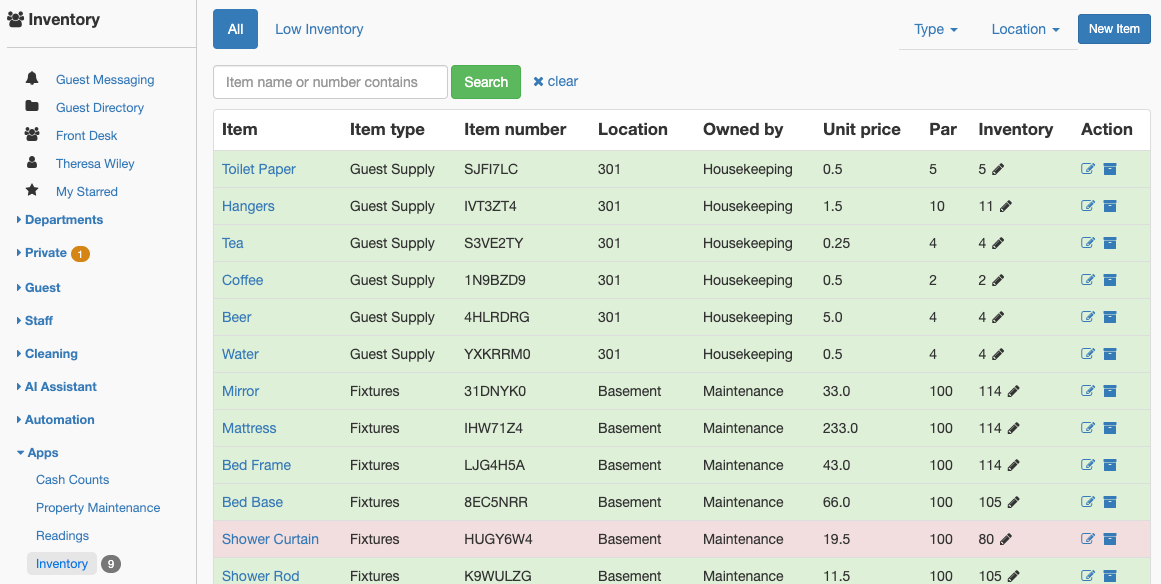1161x584 pixels.
Task: Click the Unit price column header
Action: pyautogui.click(x=861, y=130)
